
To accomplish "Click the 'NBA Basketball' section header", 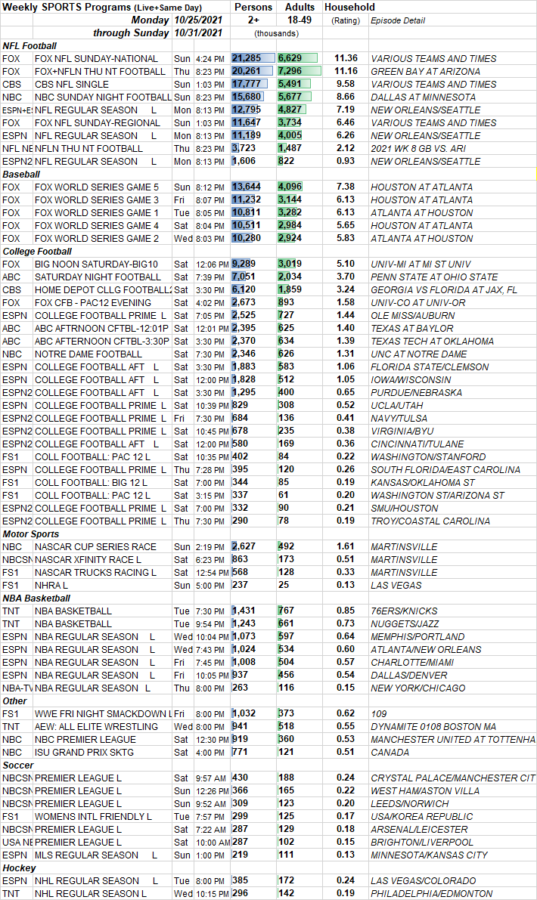I will [36, 599].
